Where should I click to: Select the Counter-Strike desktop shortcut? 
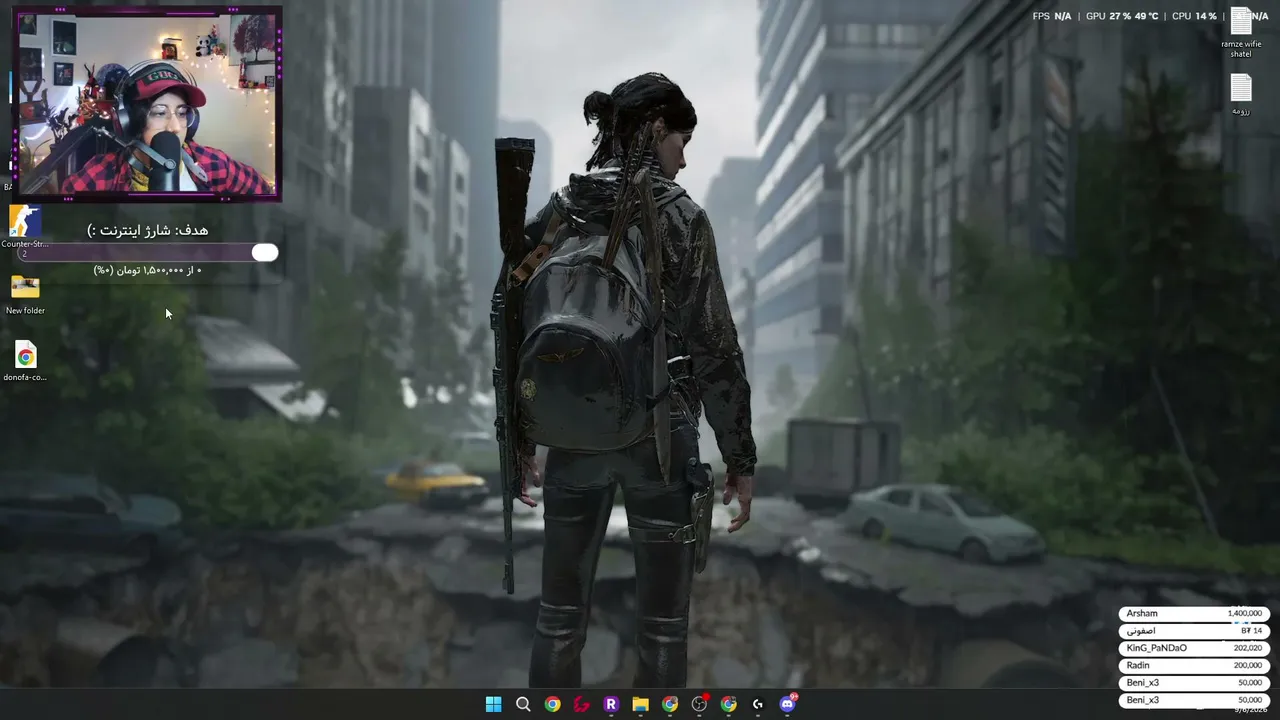pyautogui.click(x=25, y=227)
